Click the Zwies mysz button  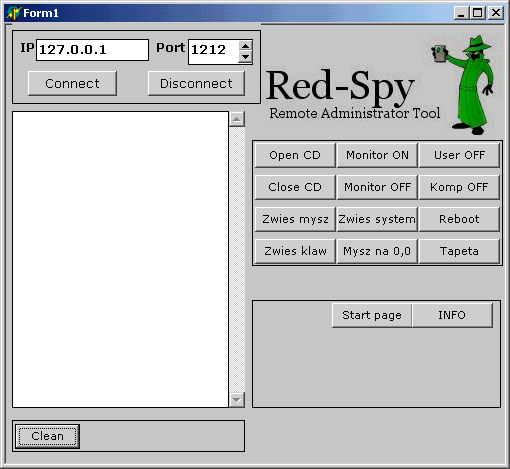295,219
